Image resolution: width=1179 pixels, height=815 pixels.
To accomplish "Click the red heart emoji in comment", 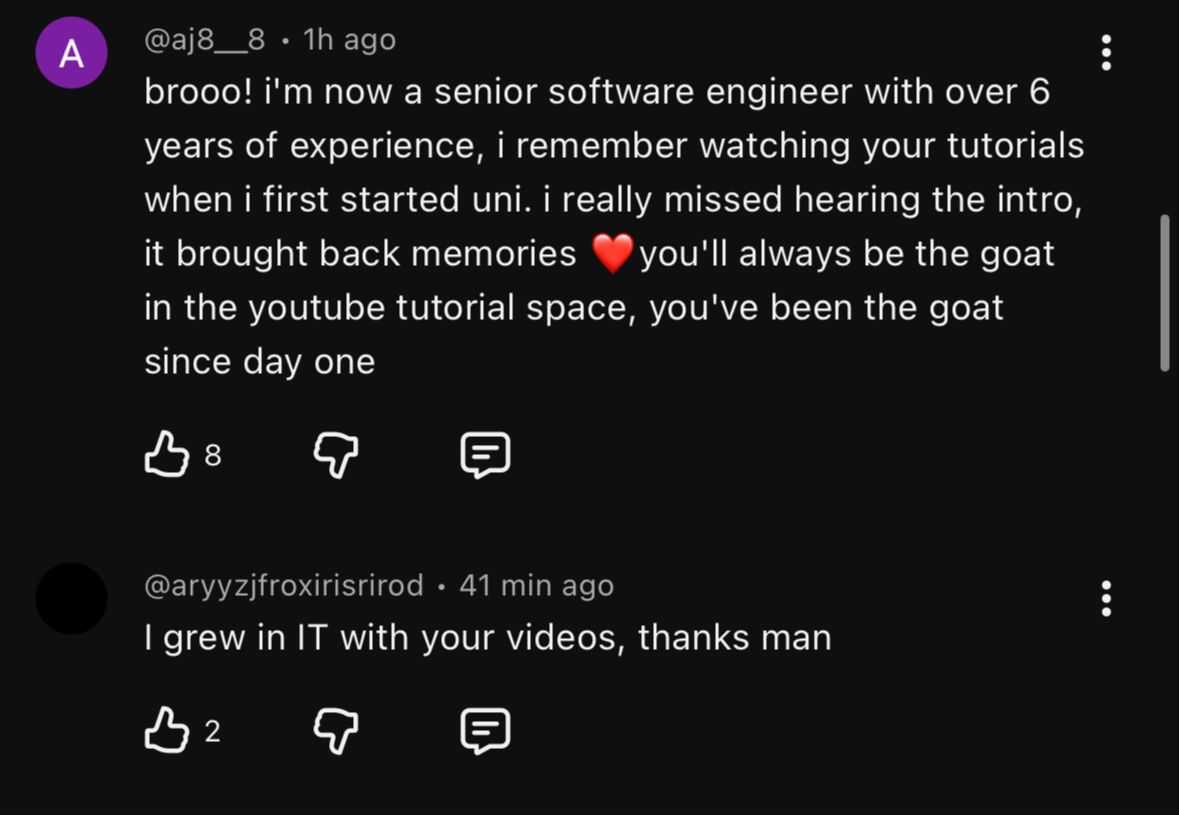I will pyautogui.click(x=612, y=254).
